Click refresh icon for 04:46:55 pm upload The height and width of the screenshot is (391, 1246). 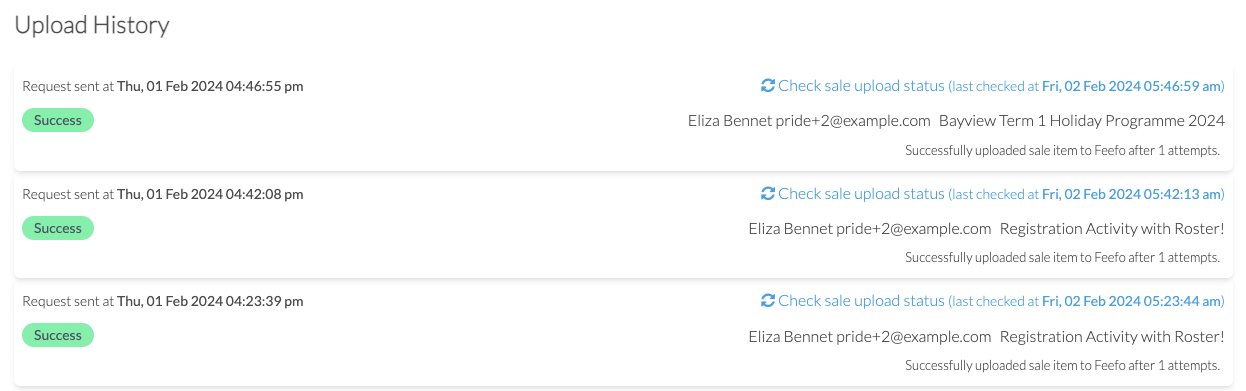click(x=767, y=86)
